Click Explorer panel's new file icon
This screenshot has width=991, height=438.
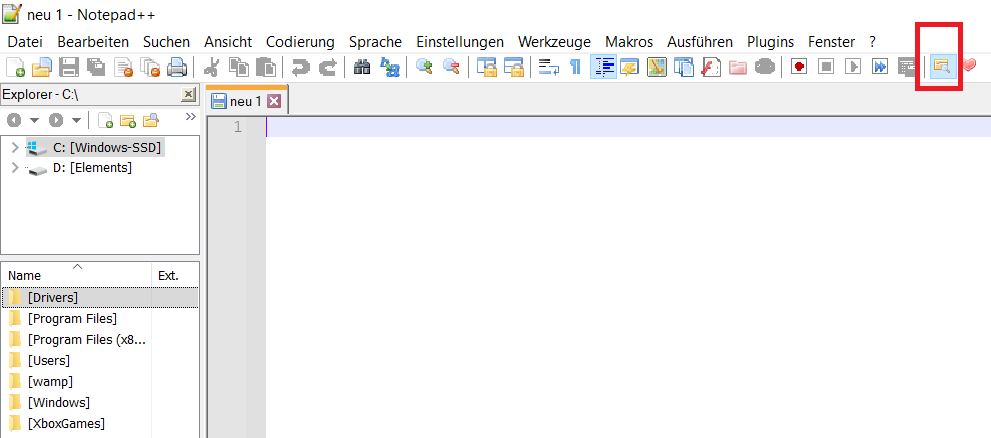tap(106, 119)
